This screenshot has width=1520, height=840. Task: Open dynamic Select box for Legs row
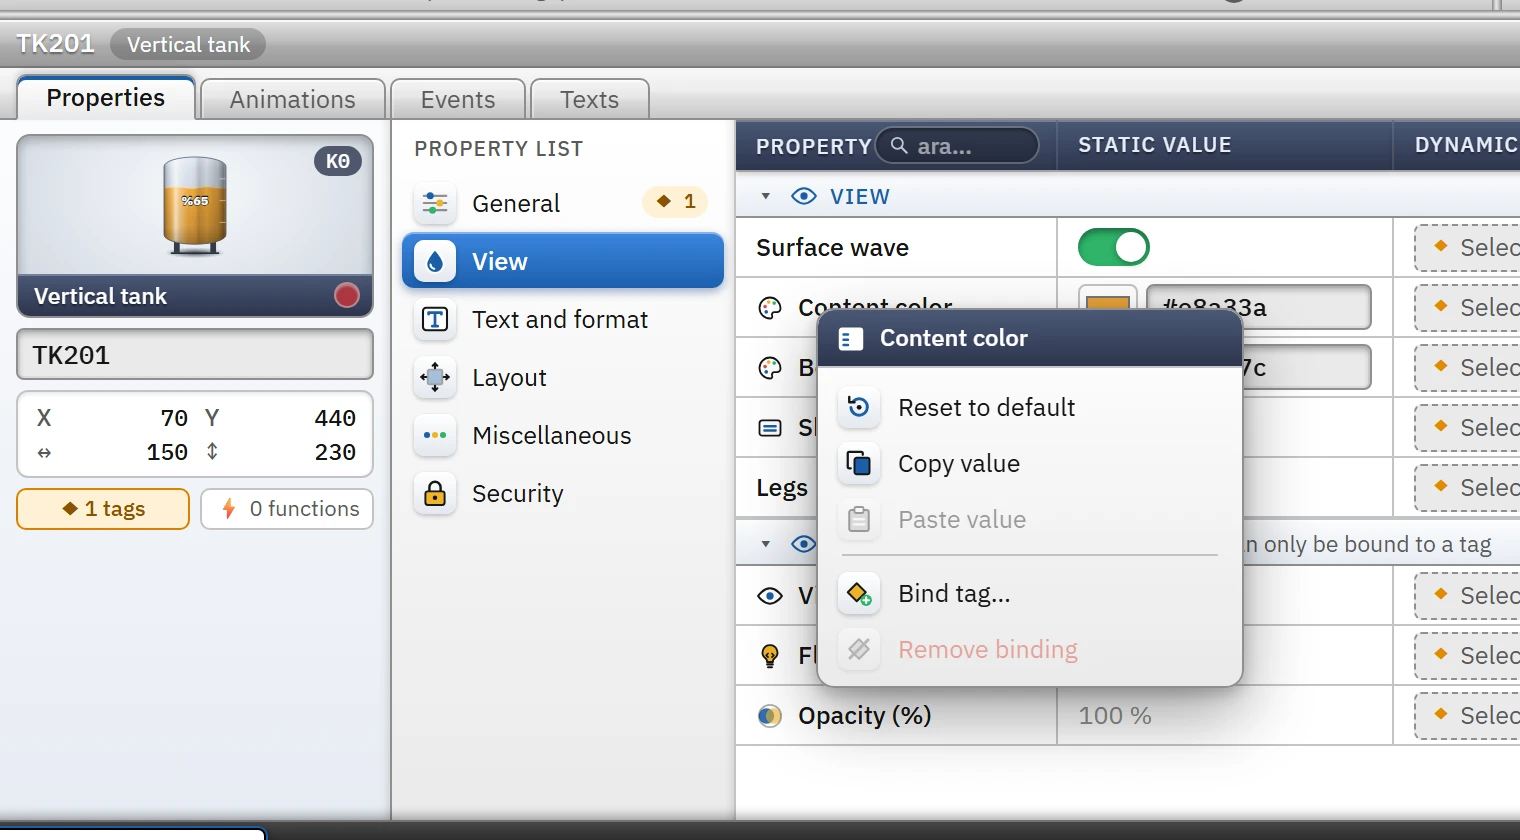click(x=1467, y=487)
